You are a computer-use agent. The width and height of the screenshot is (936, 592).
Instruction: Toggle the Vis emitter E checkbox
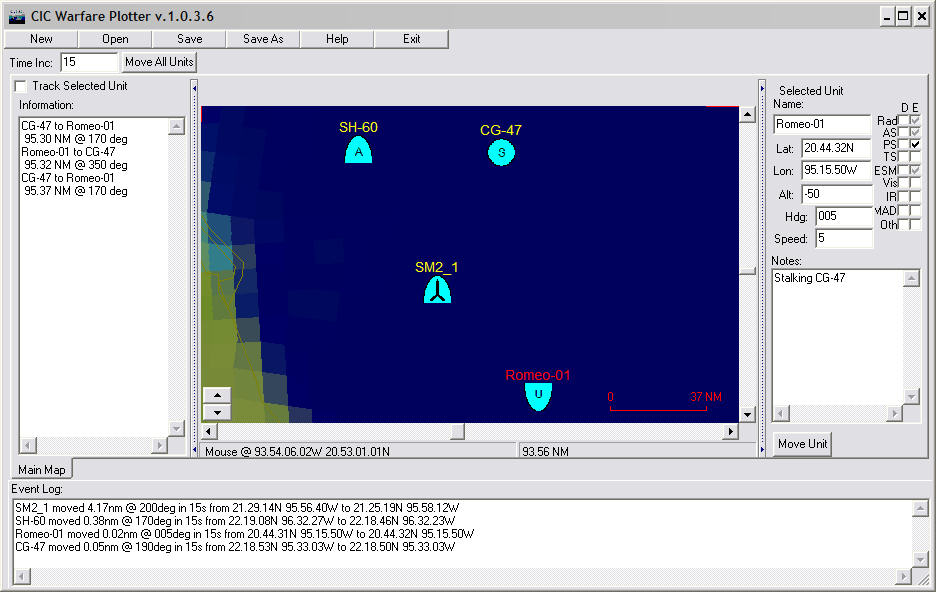[x=915, y=184]
